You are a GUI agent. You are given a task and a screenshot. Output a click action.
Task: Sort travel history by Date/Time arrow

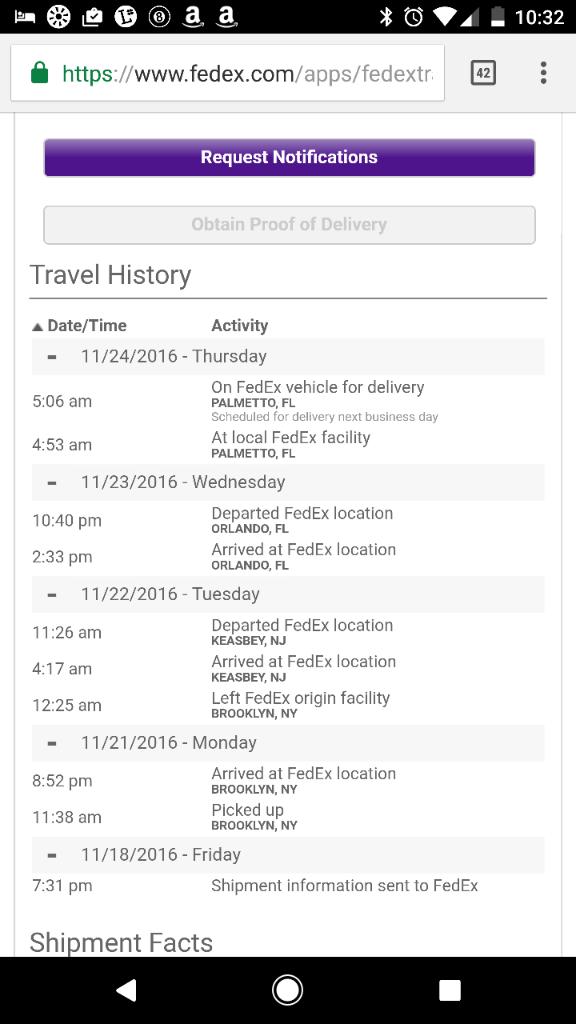[37, 326]
